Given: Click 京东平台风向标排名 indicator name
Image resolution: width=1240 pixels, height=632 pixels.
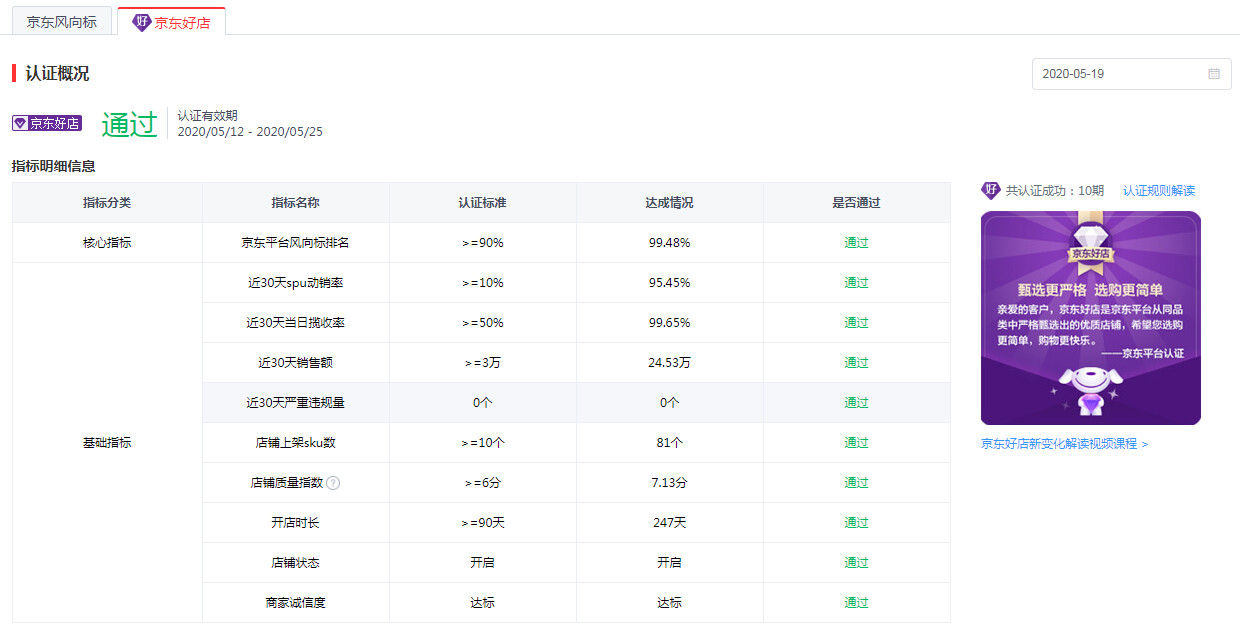Looking at the screenshot, I should [296, 243].
